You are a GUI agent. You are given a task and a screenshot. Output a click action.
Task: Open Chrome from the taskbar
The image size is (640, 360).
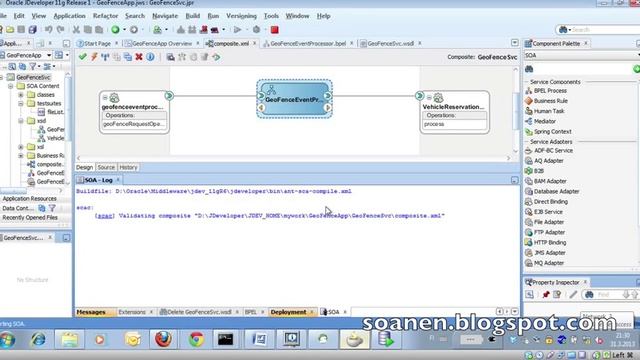pos(196,339)
